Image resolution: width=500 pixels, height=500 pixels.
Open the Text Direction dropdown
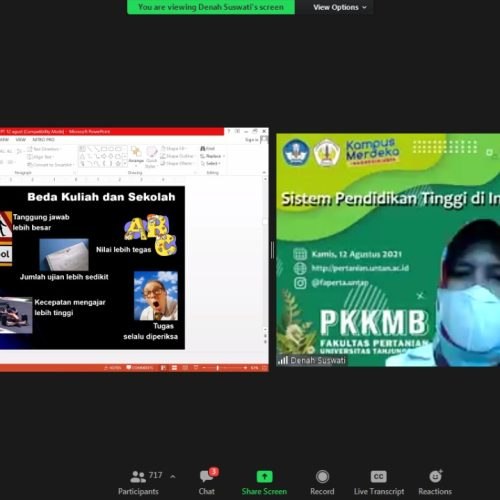coord(44,149)
